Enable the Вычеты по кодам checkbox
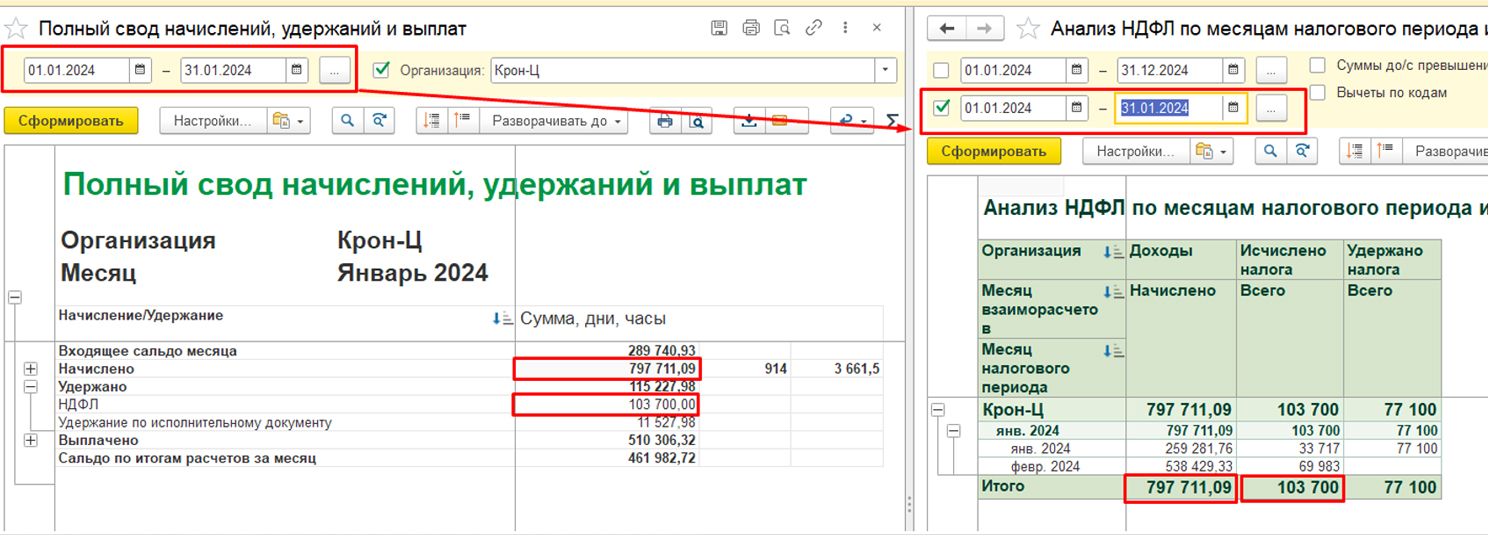Viewport: 1488px width, 559px height. pyautogui.click(x=1318, y=92)
